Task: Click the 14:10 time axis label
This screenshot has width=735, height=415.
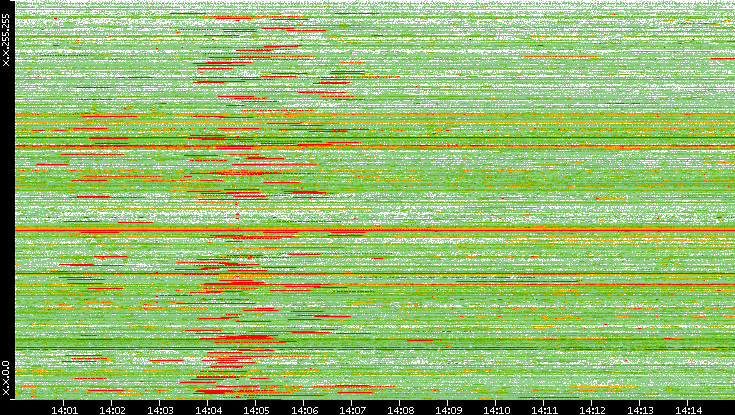Action: pyautogui.click(x=496, y=410)
